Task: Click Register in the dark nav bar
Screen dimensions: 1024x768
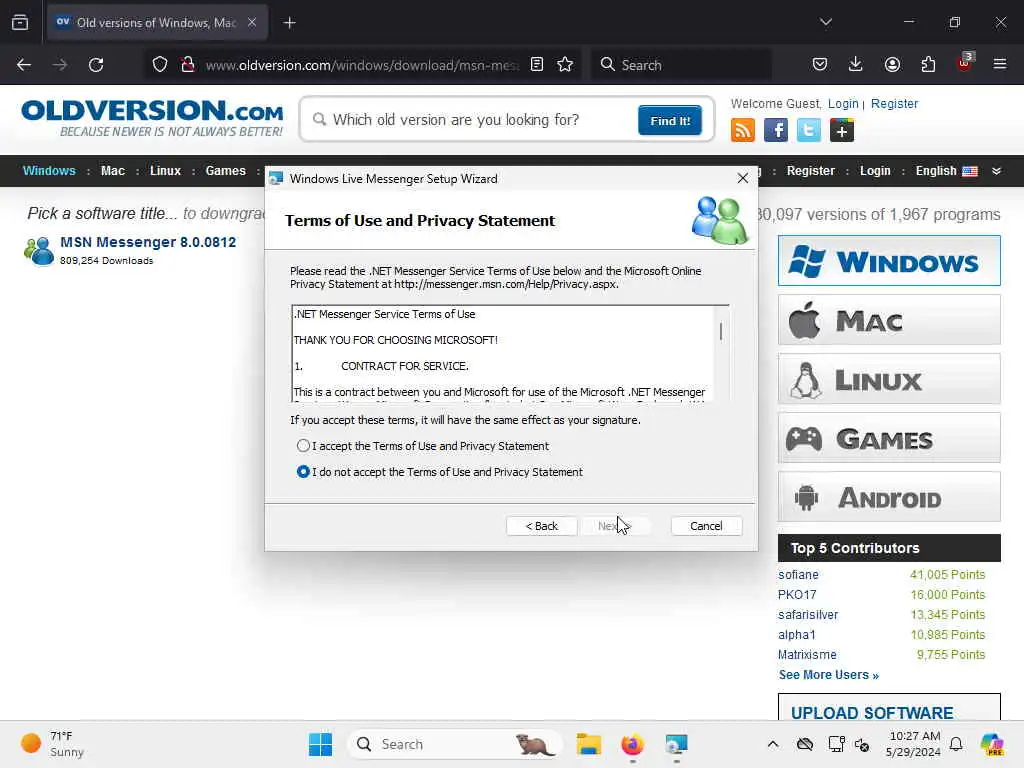Action: pyautogui.click(x=810, y=171)
